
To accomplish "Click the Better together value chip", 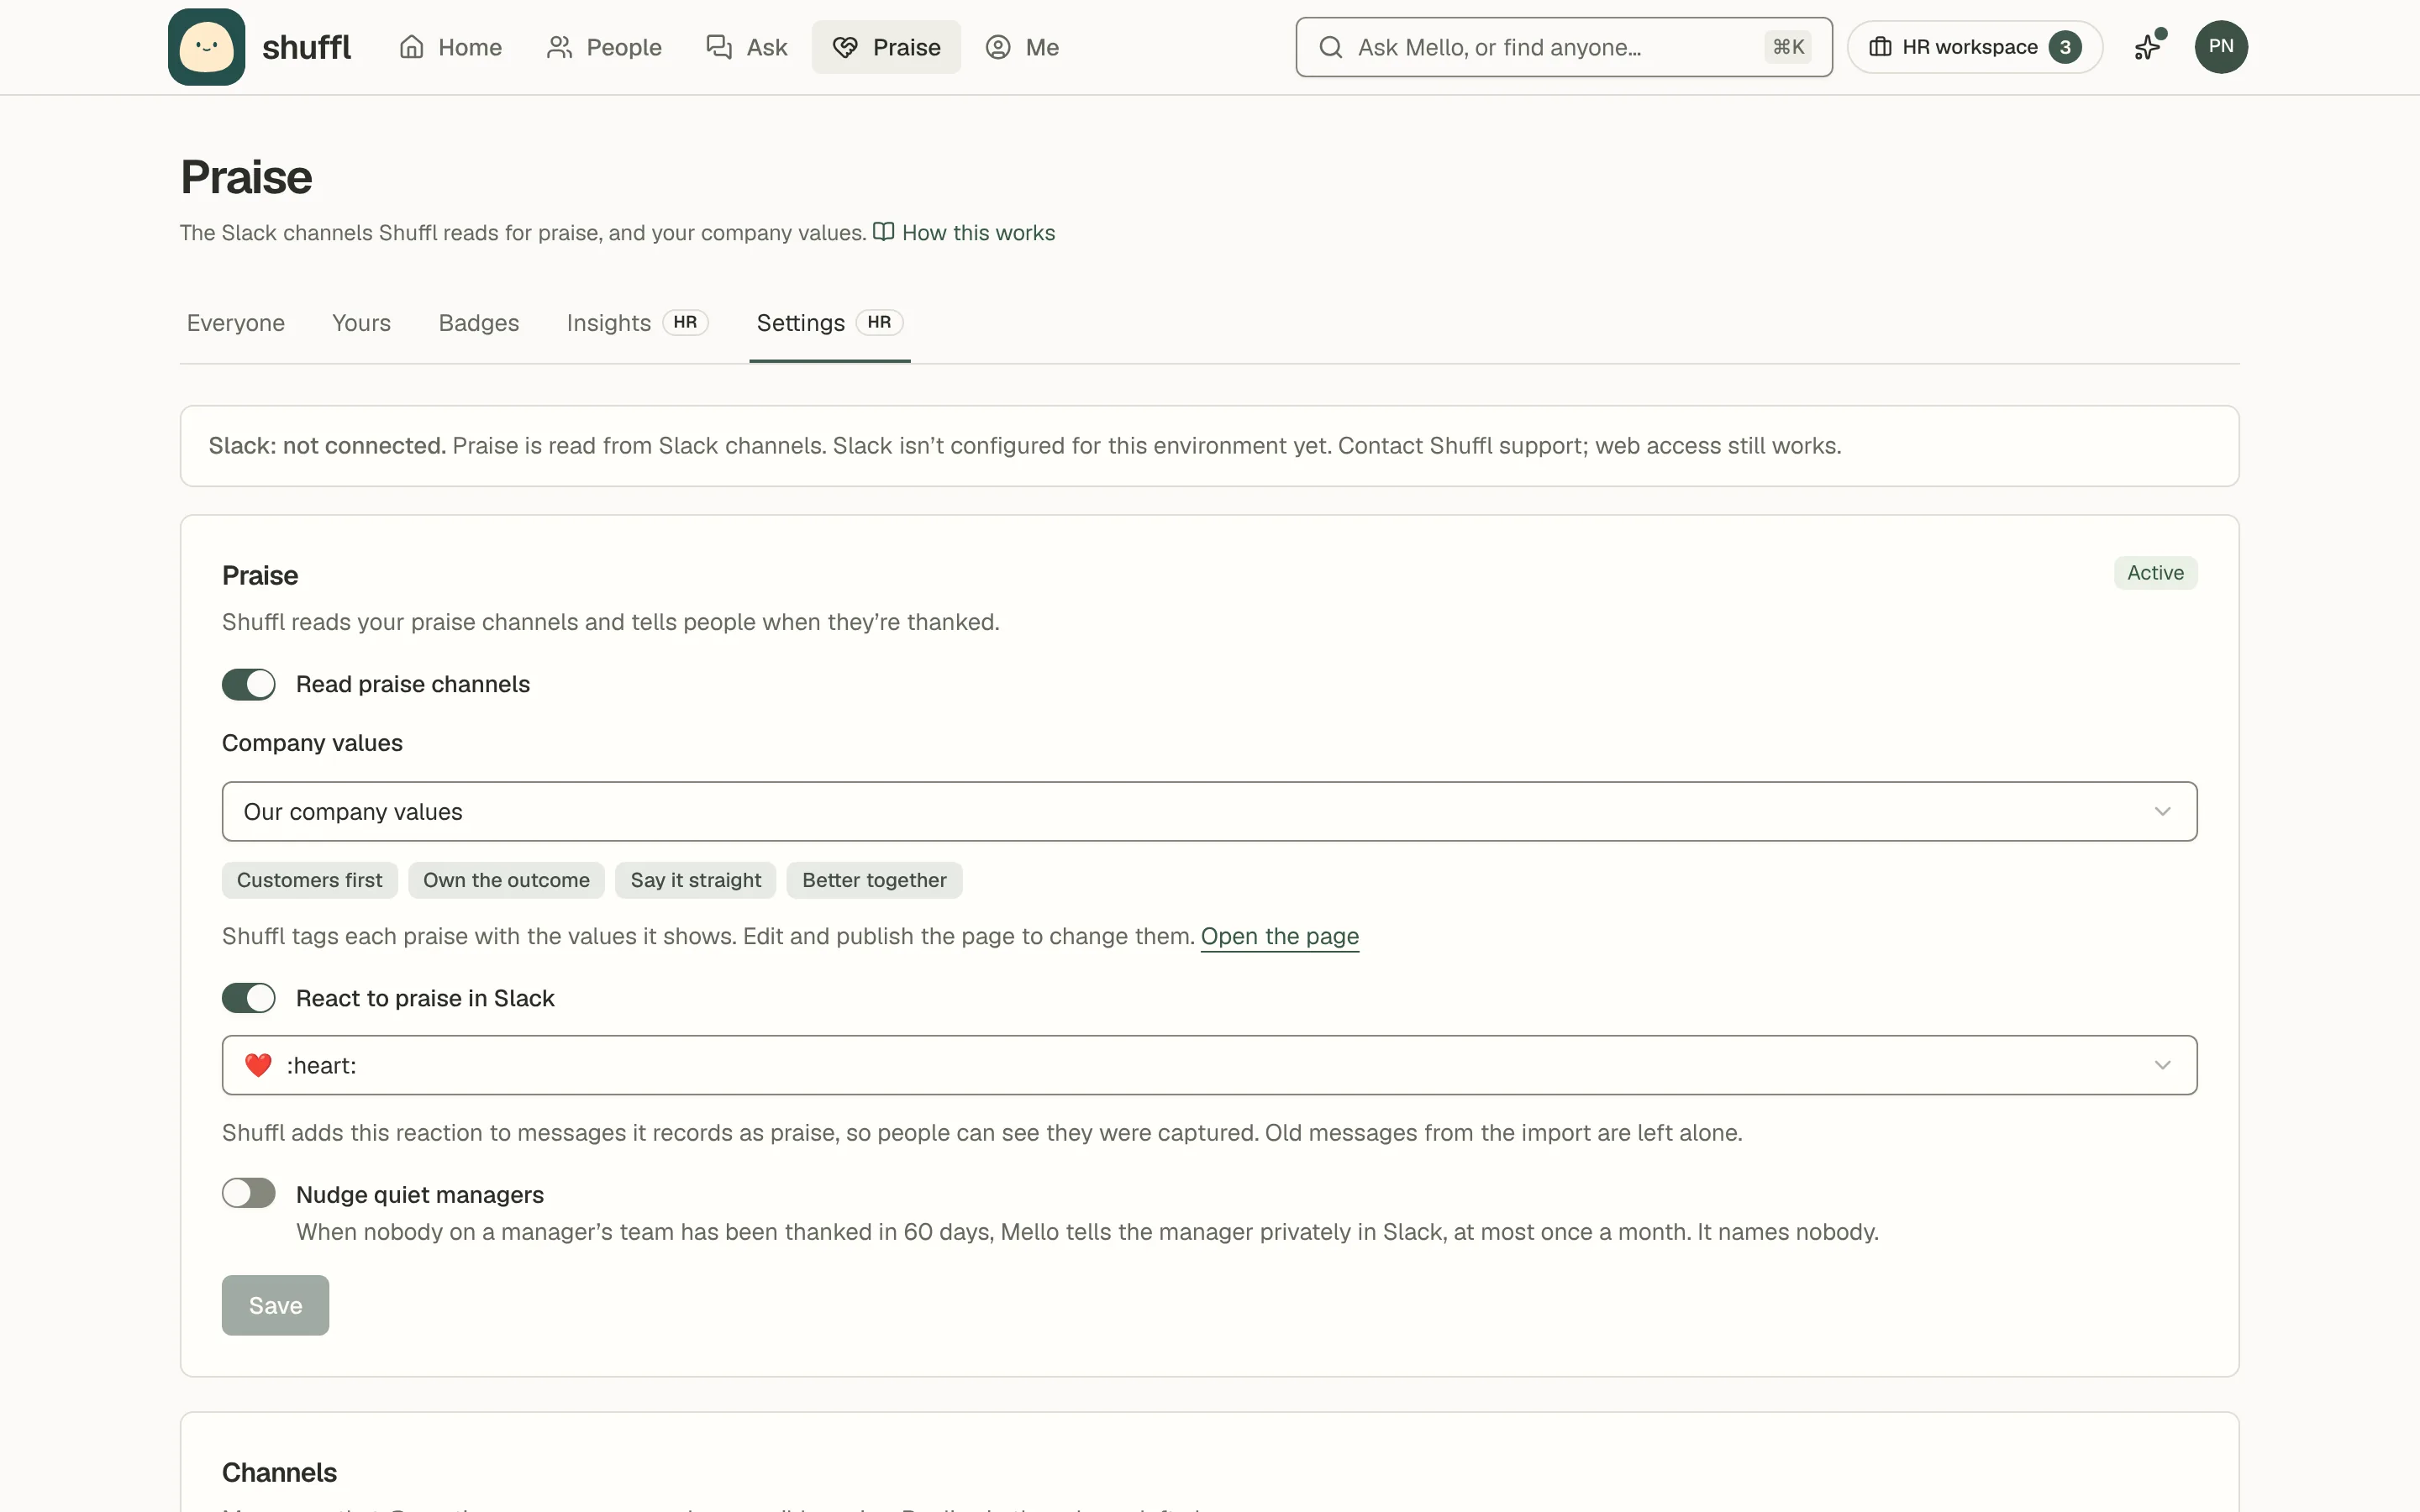I will point(874,880).
